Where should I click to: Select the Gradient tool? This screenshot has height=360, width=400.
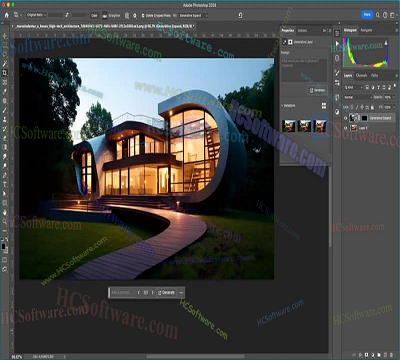pos(5,147)
